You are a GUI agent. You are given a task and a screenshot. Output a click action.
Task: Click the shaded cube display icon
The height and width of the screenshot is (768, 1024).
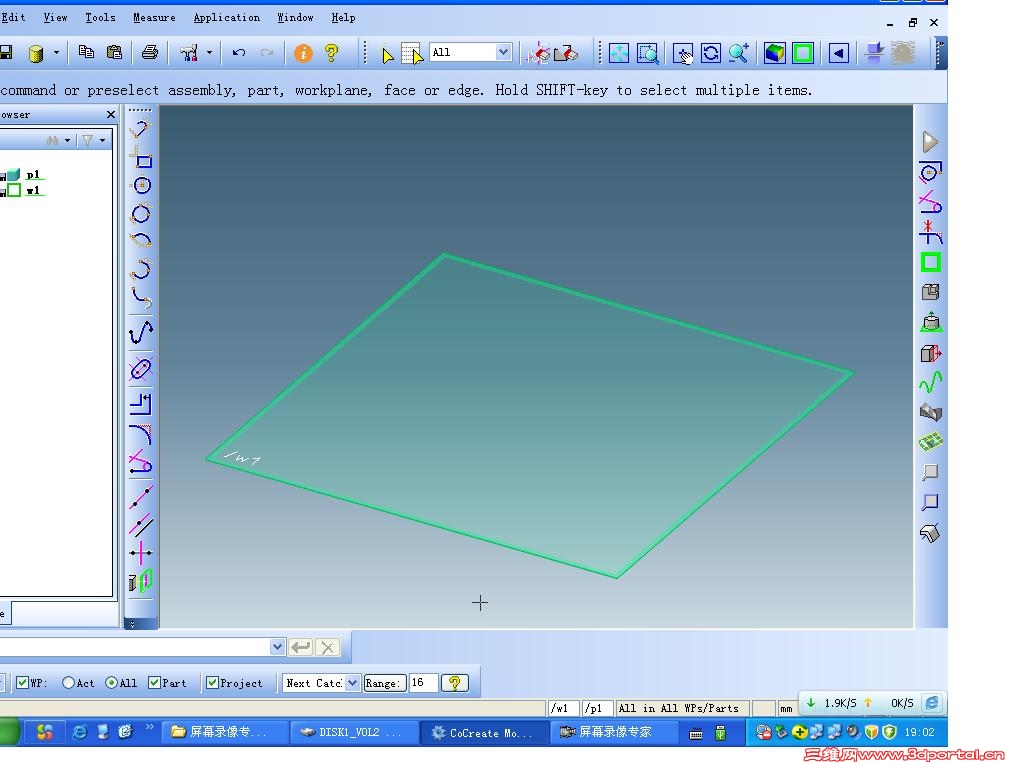tap(775, 53)
